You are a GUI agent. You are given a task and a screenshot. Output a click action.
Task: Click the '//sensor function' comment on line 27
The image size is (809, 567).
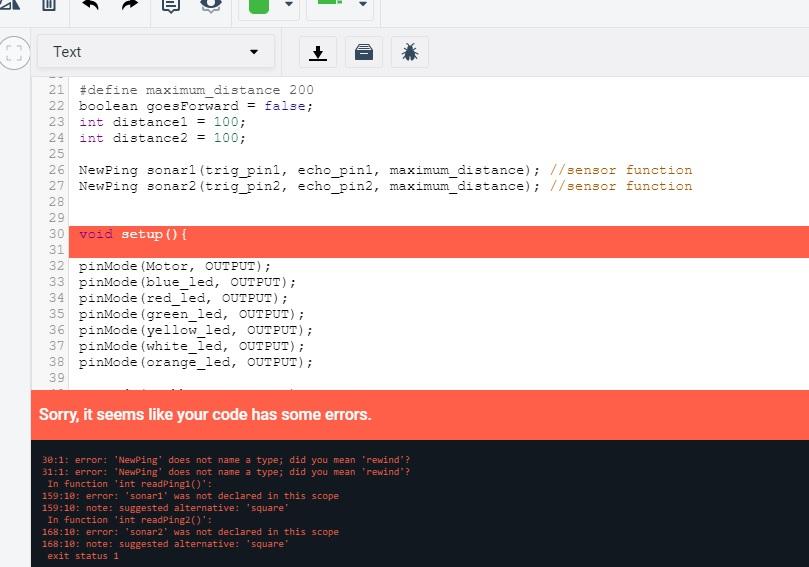tap(621, 186)
